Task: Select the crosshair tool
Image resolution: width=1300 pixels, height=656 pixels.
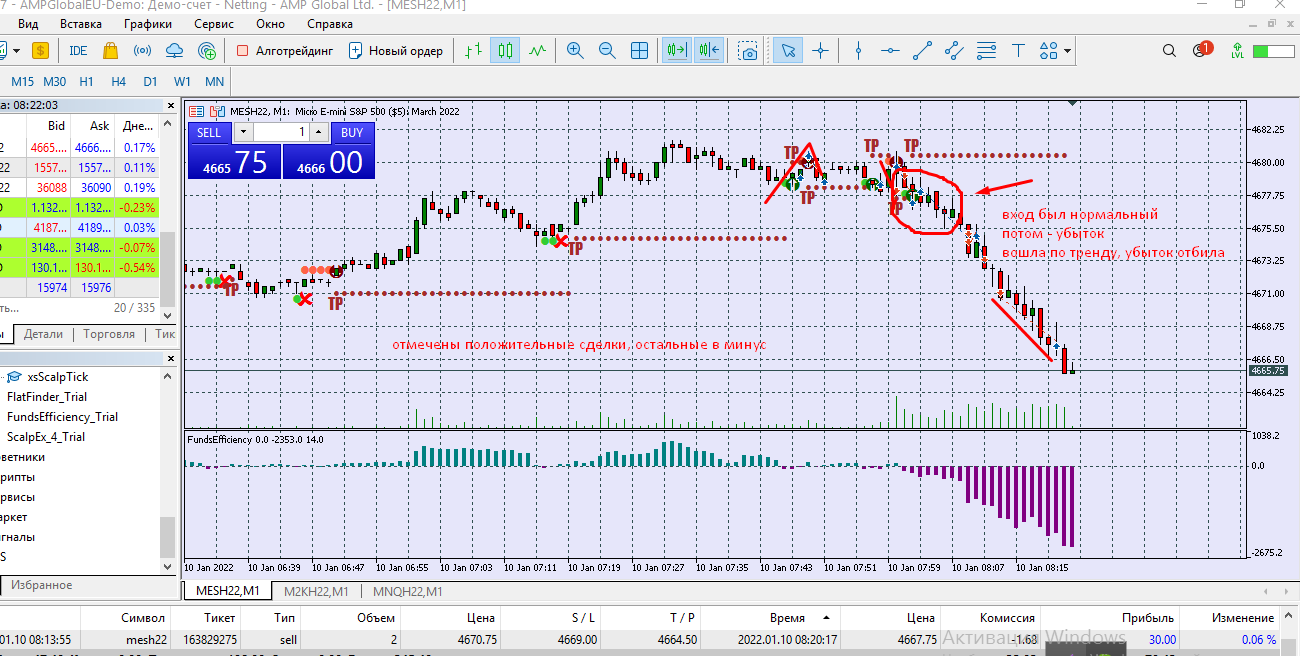Action: 821,50
